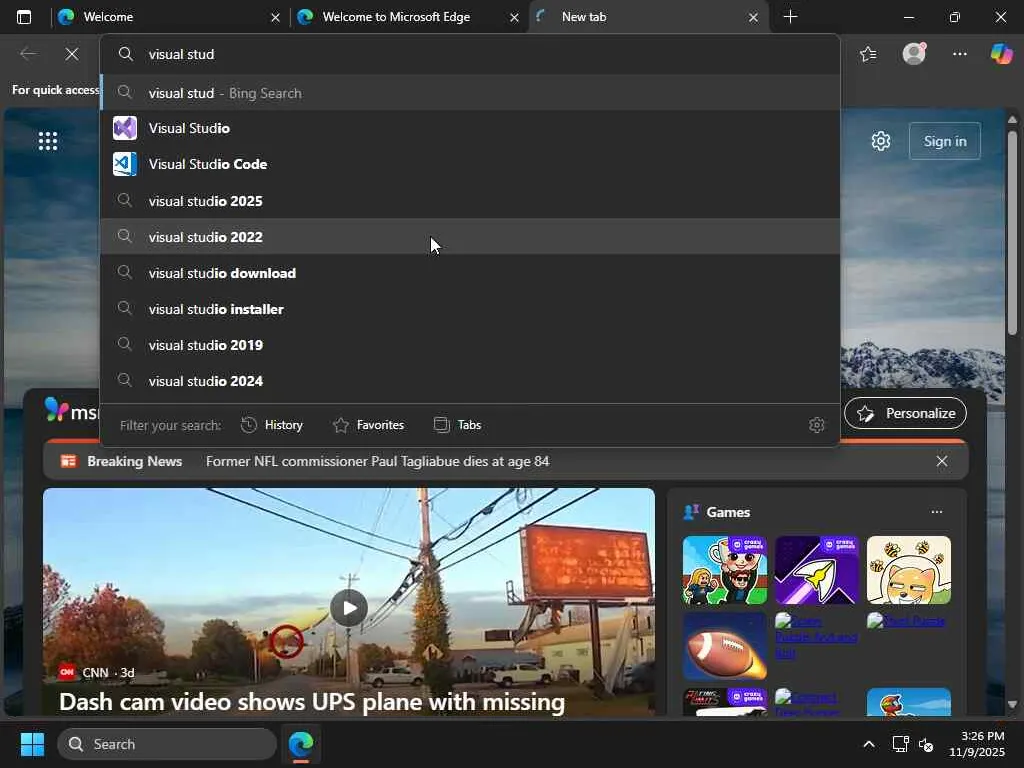The width and height of the screenshot is (1024, 768).
Task: Open Paul Tagliabue breaking news headline
Action: [377, 461]
